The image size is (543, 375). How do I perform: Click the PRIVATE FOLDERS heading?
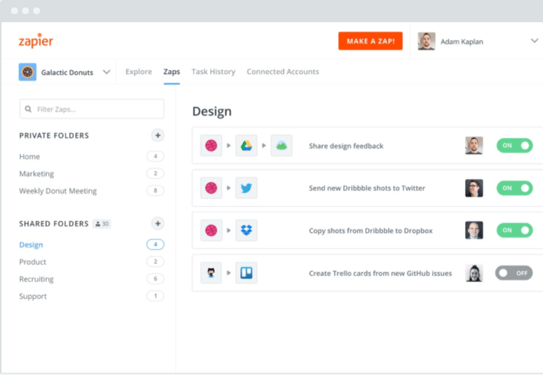pos(54,135)
